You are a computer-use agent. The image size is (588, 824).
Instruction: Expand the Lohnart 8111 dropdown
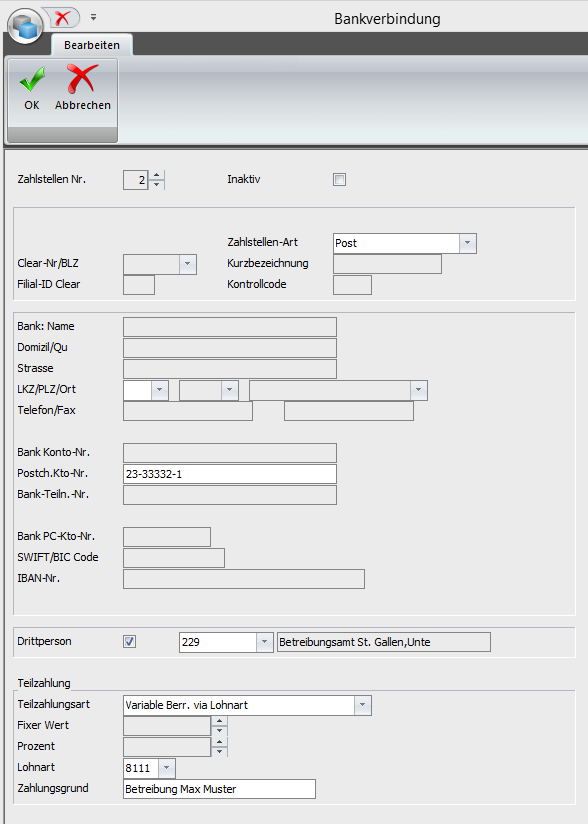click(167, 768)
